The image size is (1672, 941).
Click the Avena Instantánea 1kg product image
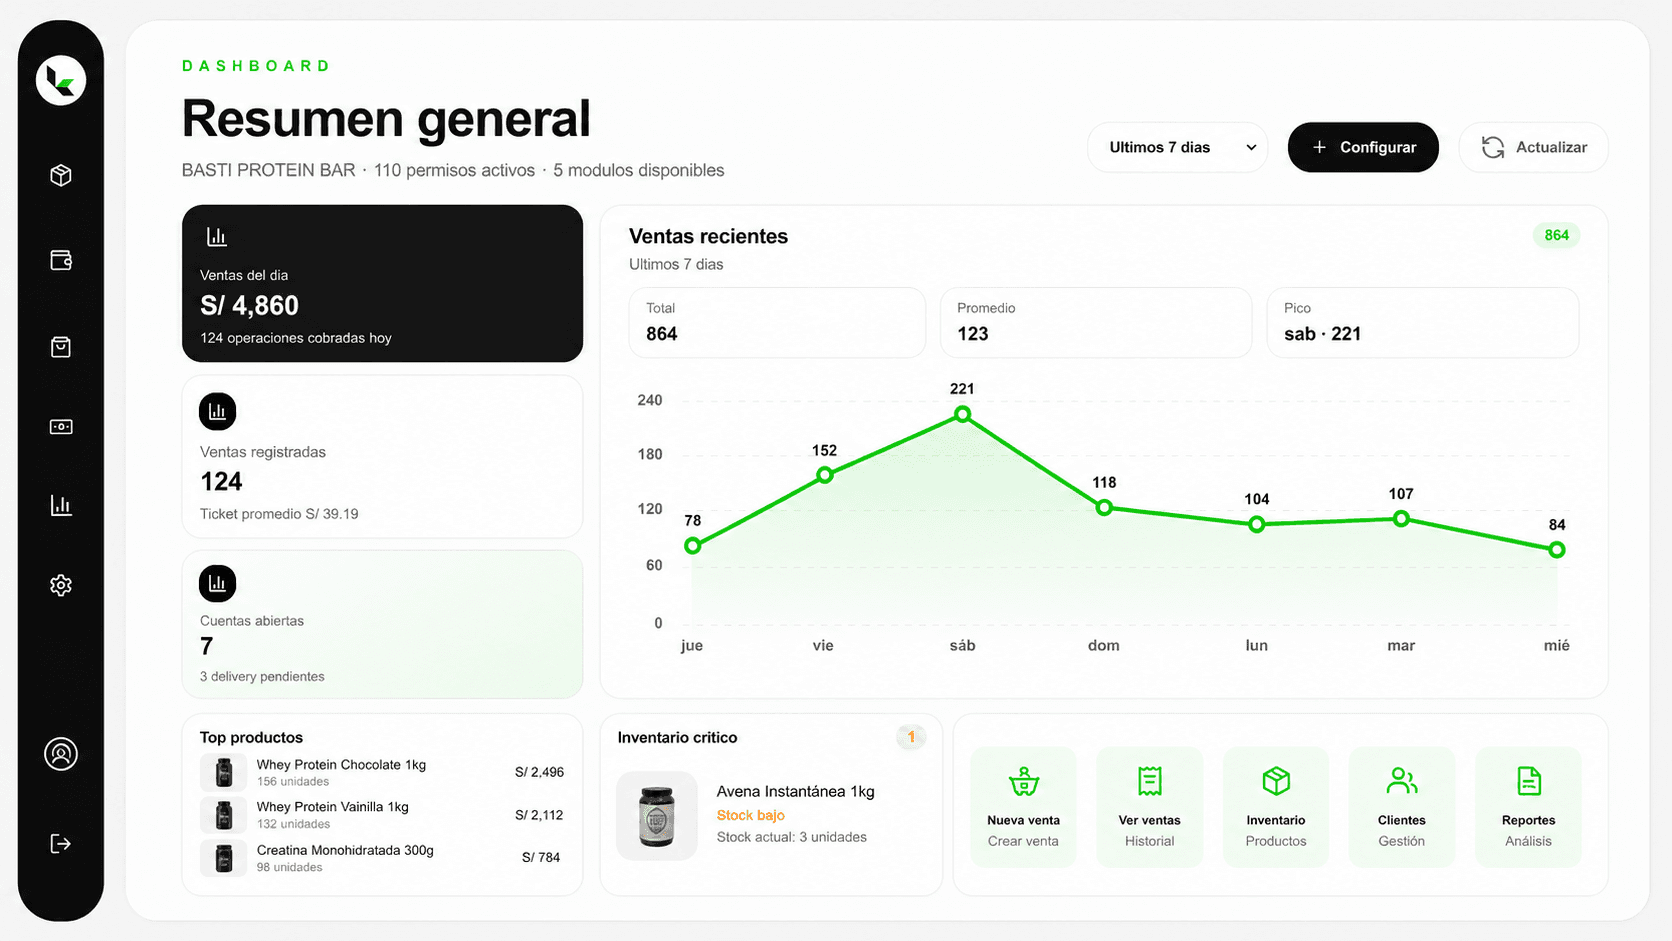click(657, 816)
